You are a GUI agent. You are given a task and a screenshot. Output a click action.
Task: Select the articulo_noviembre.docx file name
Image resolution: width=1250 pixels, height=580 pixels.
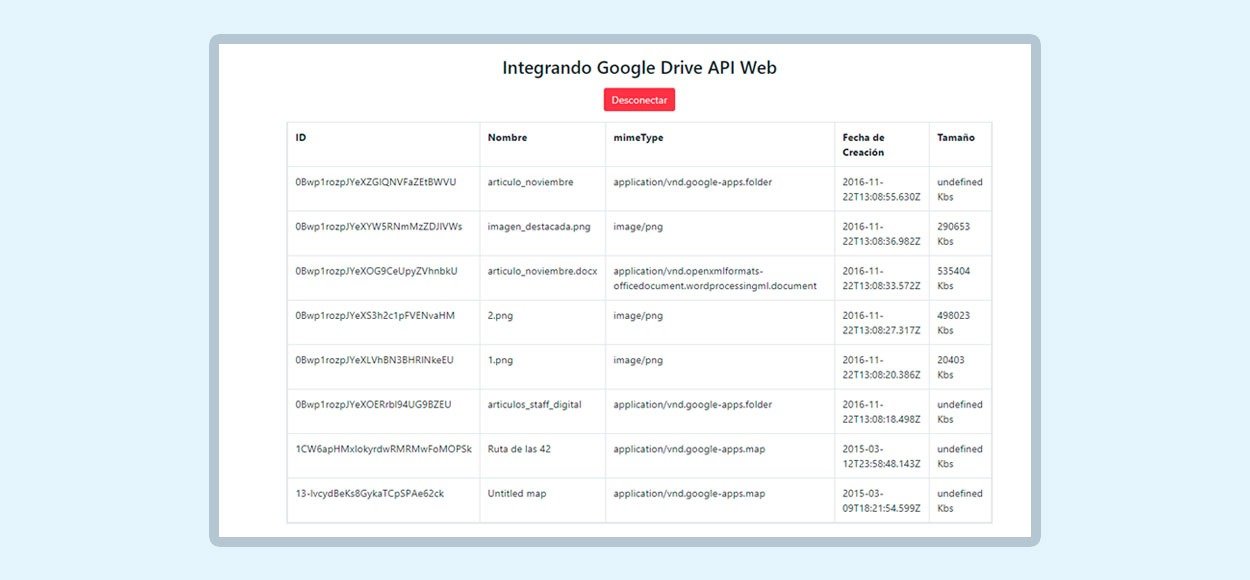click(541, 271)
